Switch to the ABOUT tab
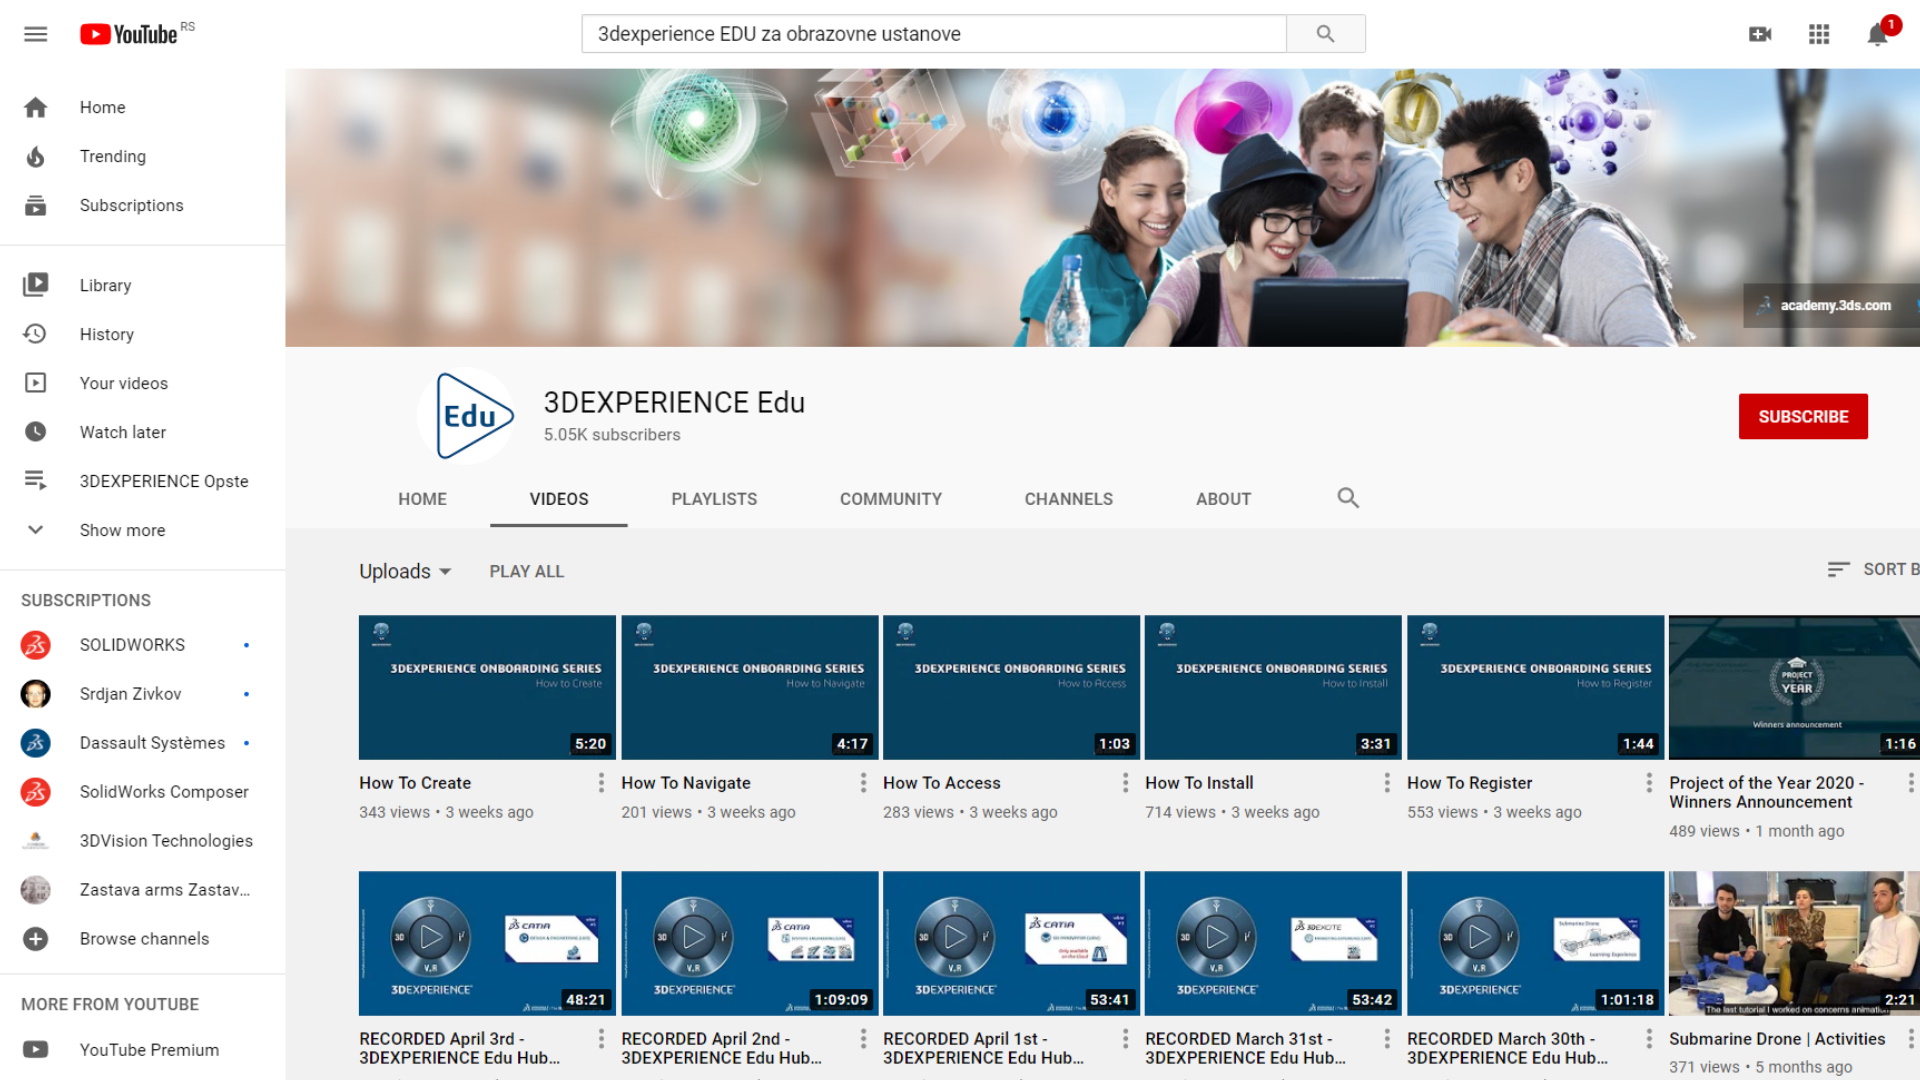The height and width of the screenshot is (1080, 1920). pyautogui.click(x=1223, y=499)
